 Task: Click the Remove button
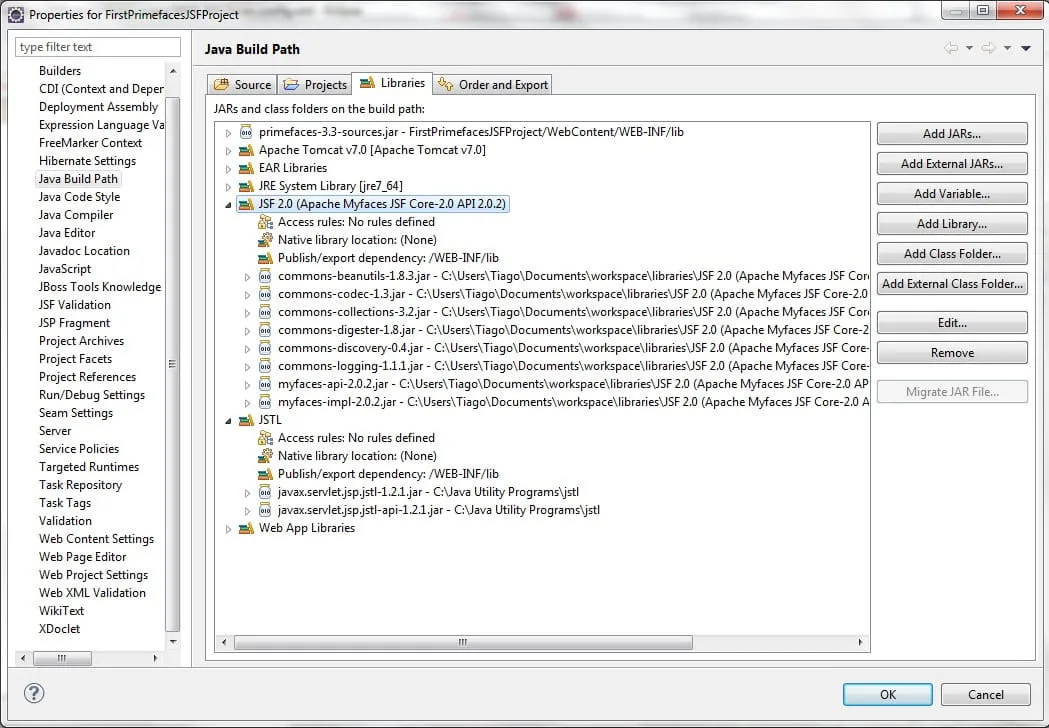[951, 353]
